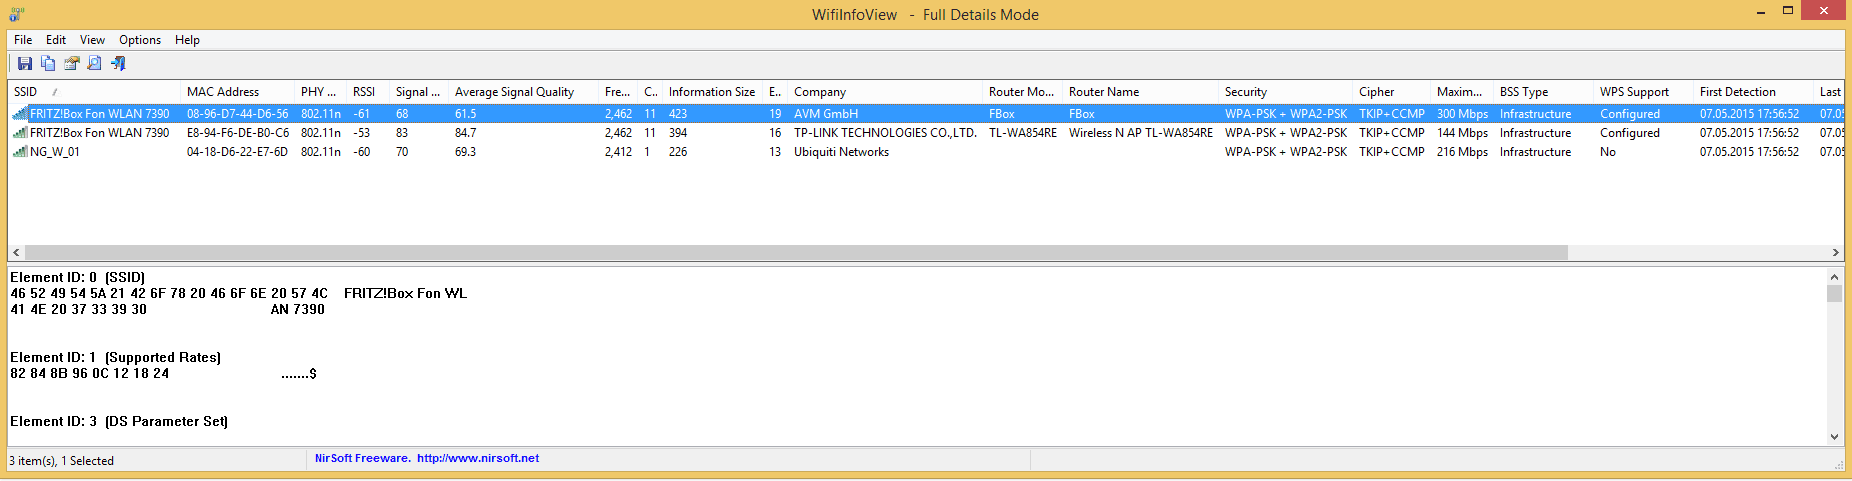The height and width of the screenshot is (481, 1852).
Task: Click signal icon of selected row 08-96-D7-44-D6-56
Action: [x=20, y=114]
